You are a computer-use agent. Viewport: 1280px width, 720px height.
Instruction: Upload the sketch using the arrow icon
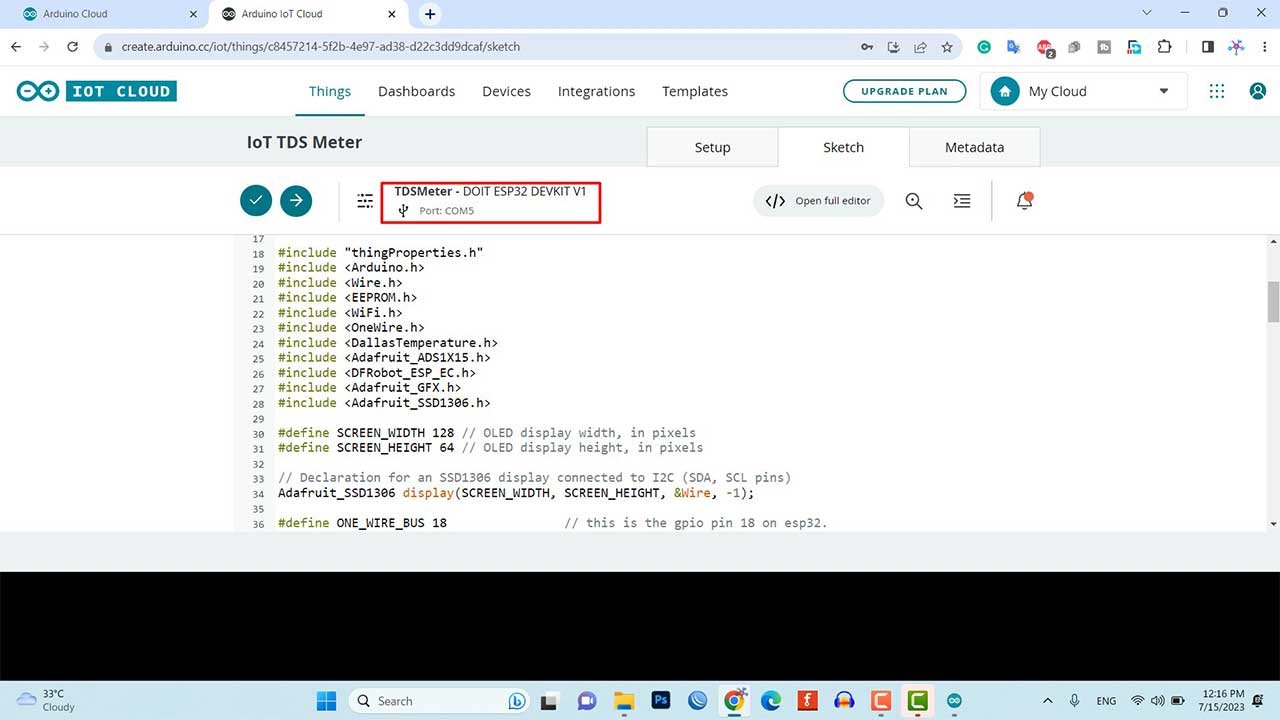[296, 200]
